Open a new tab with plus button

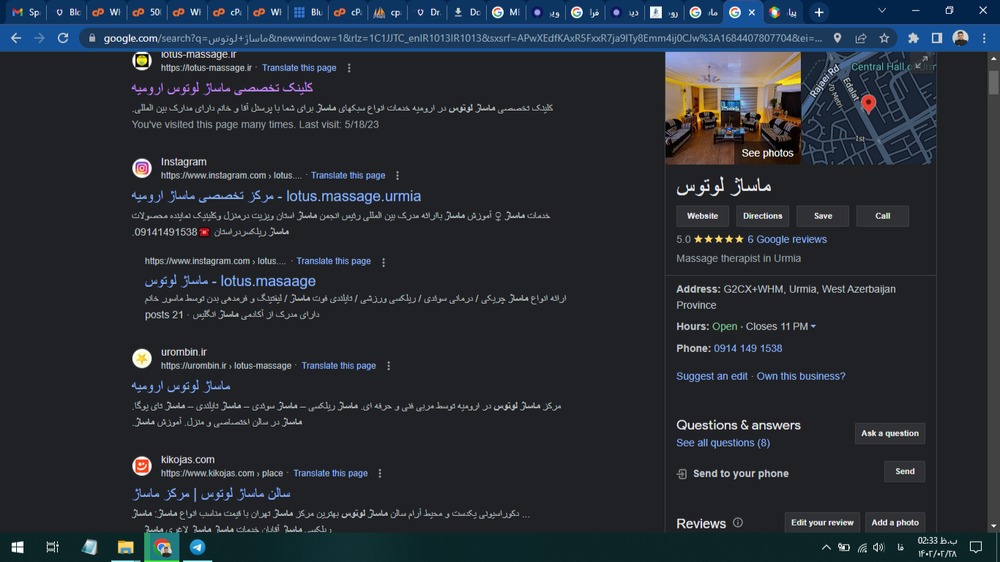pyautogui.click(x=819, y=12)
